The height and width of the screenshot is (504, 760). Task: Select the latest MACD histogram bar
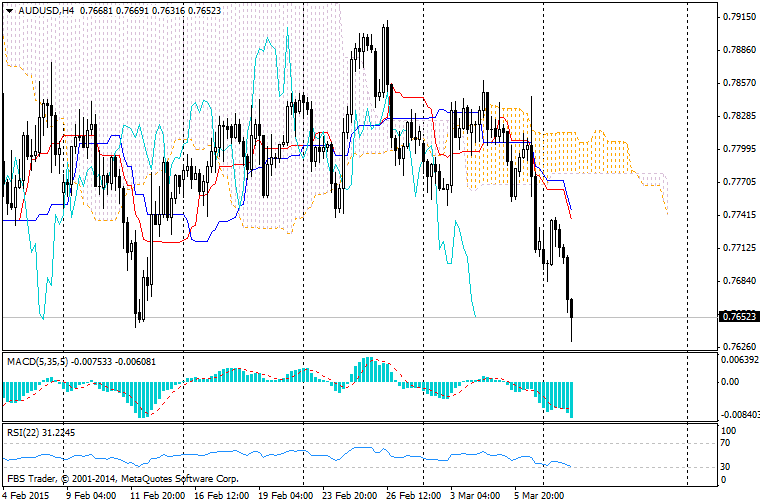pyautogui.click(x=572, y=400)
